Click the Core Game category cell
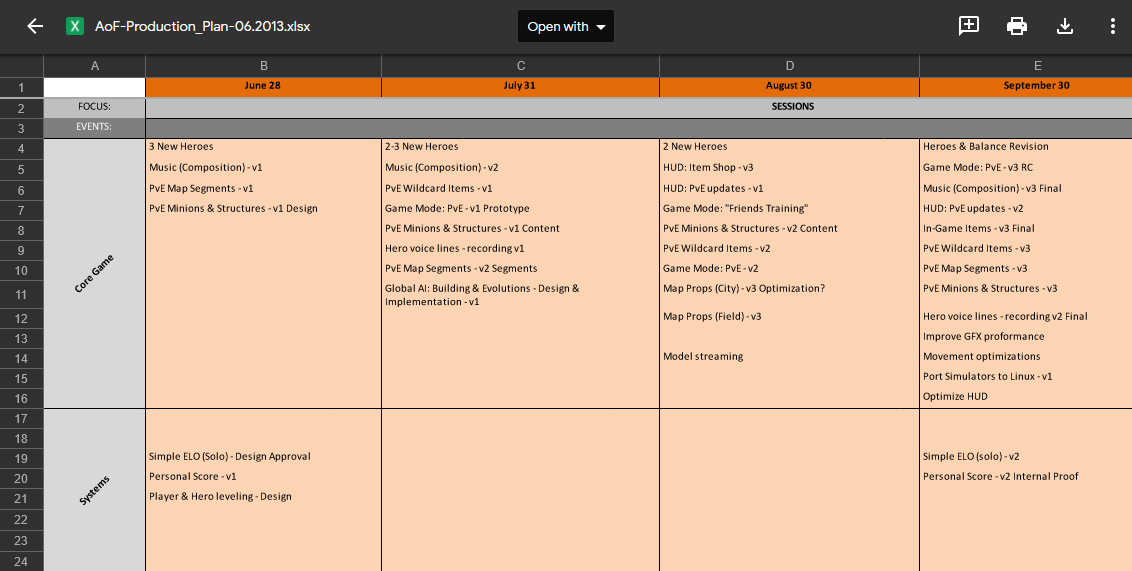1132x571 pixels. coord(95,274)
